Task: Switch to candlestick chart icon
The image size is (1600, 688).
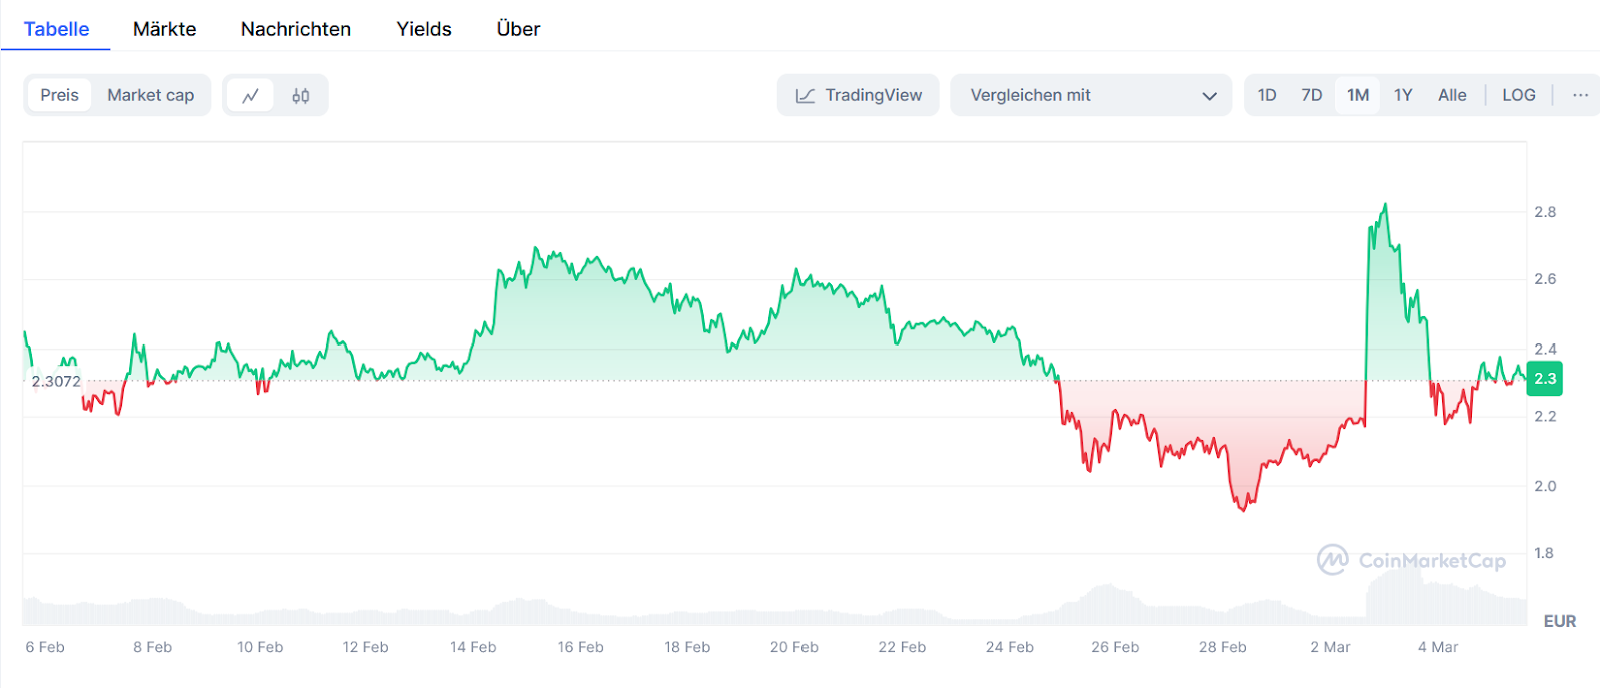Action: click(x=301, y=96)
